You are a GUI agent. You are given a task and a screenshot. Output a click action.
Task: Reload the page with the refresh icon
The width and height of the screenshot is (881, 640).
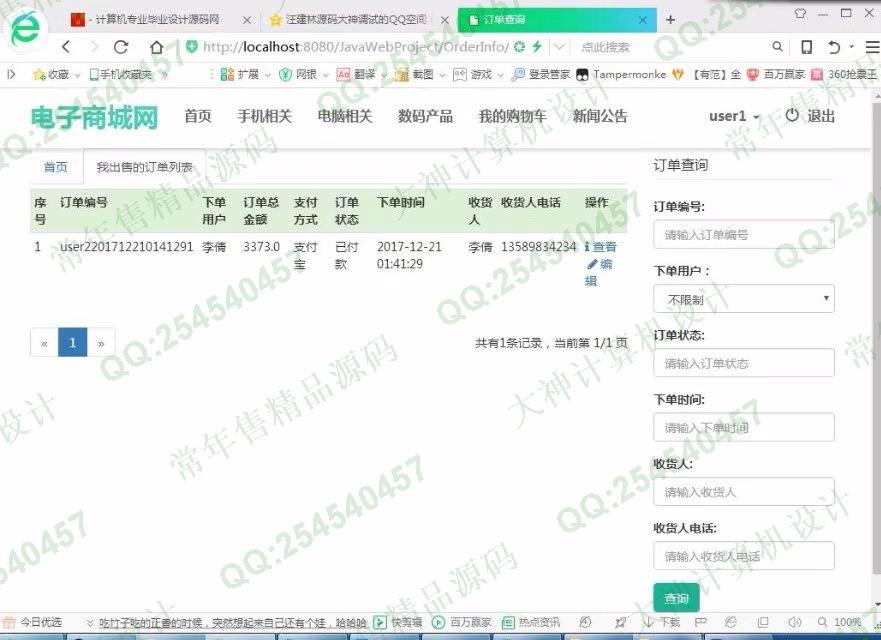[121, 47]
